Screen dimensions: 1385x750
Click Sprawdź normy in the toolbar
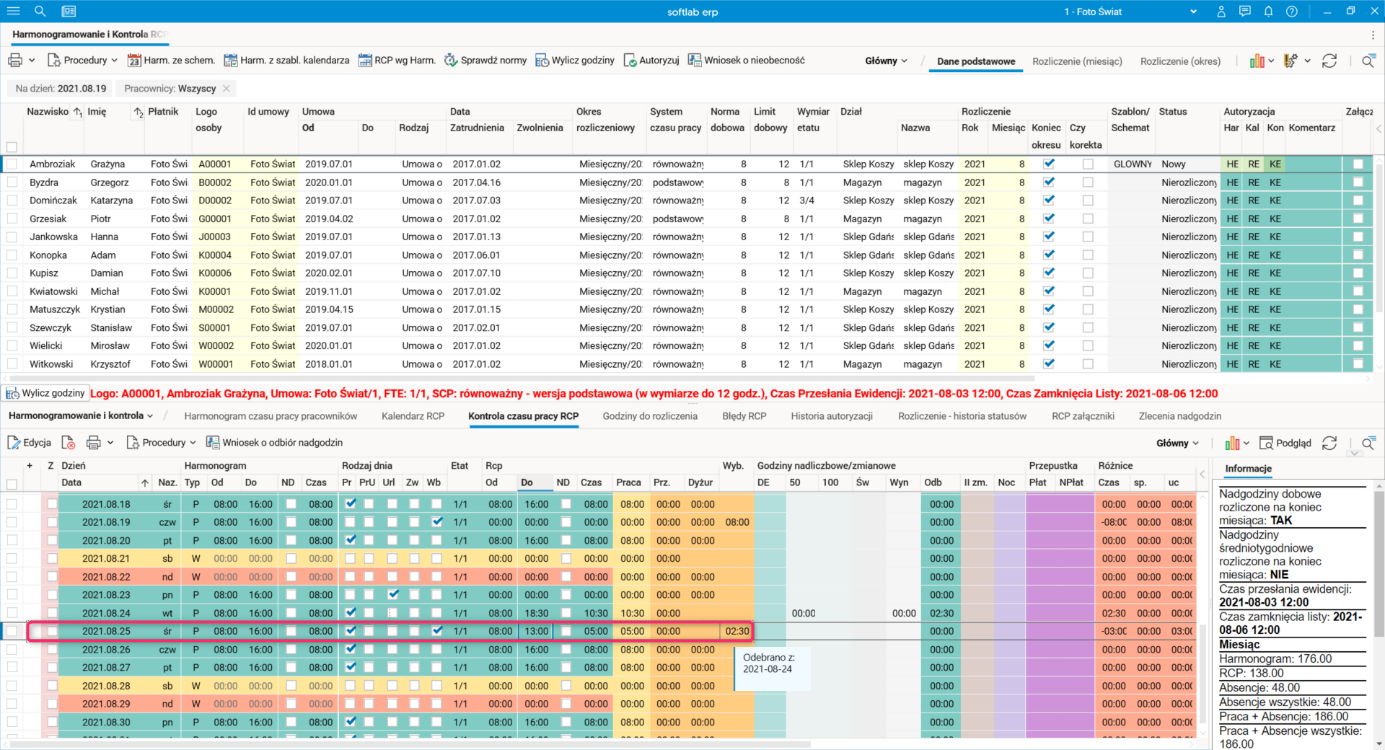click(485, 60)
